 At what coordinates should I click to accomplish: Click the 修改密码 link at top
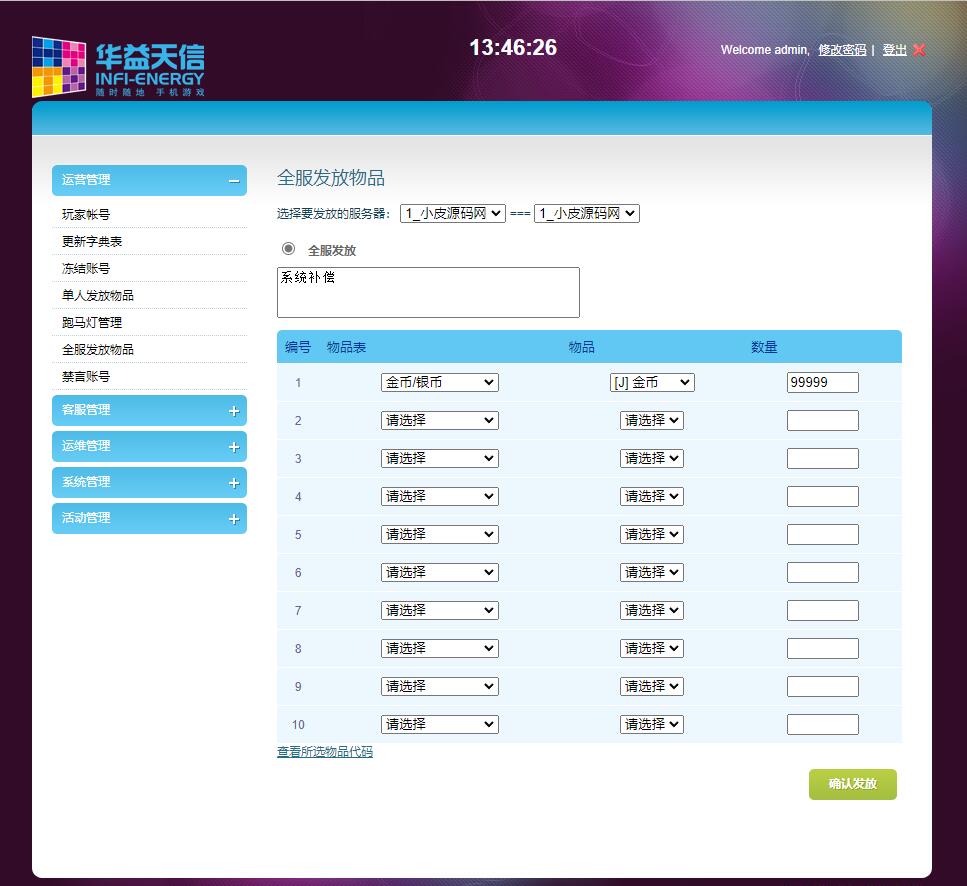[x=841, y=50]
